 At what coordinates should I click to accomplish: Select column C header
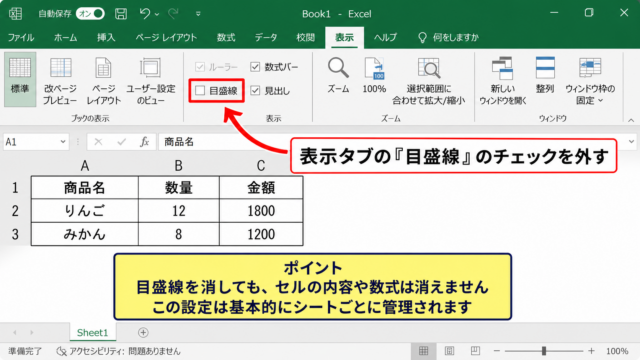(261, 166)
